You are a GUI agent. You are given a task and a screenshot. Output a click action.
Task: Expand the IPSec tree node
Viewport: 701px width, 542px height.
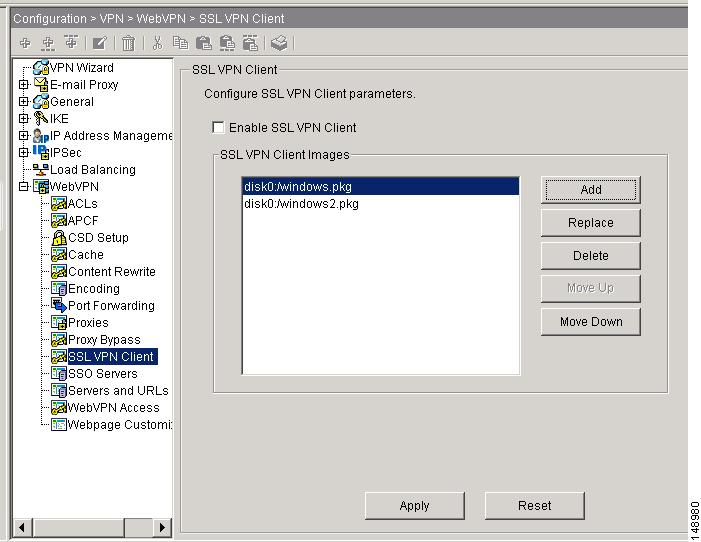coord(23,153)
